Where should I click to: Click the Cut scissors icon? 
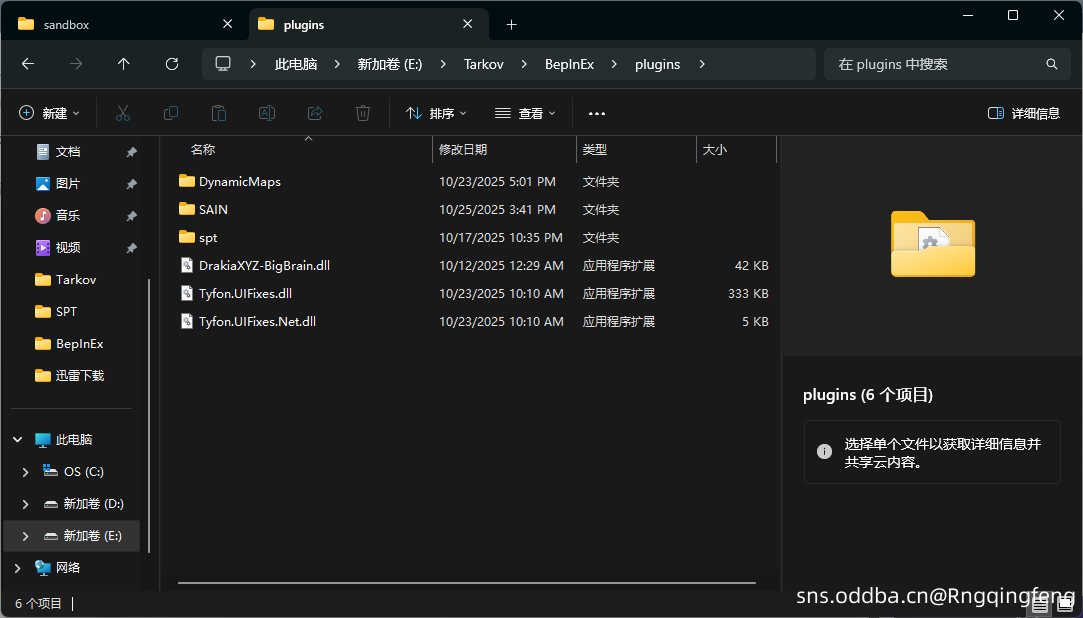click(x=123, y=113)
